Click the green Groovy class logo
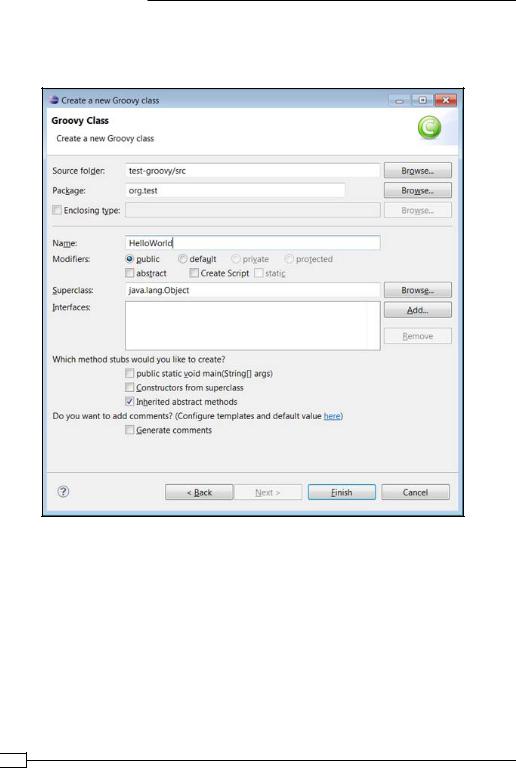The width and height of the screenshot is (516, 768). coord(429,127)
